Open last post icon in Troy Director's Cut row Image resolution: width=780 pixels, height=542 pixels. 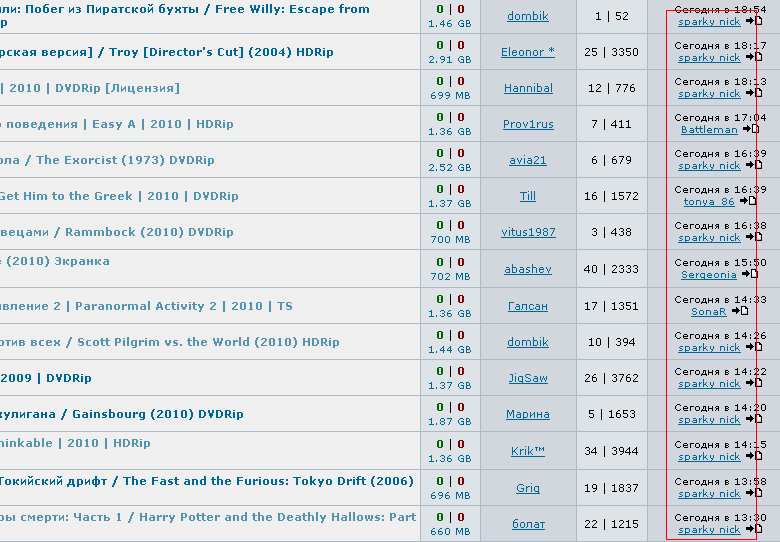(x=755, y=58)
